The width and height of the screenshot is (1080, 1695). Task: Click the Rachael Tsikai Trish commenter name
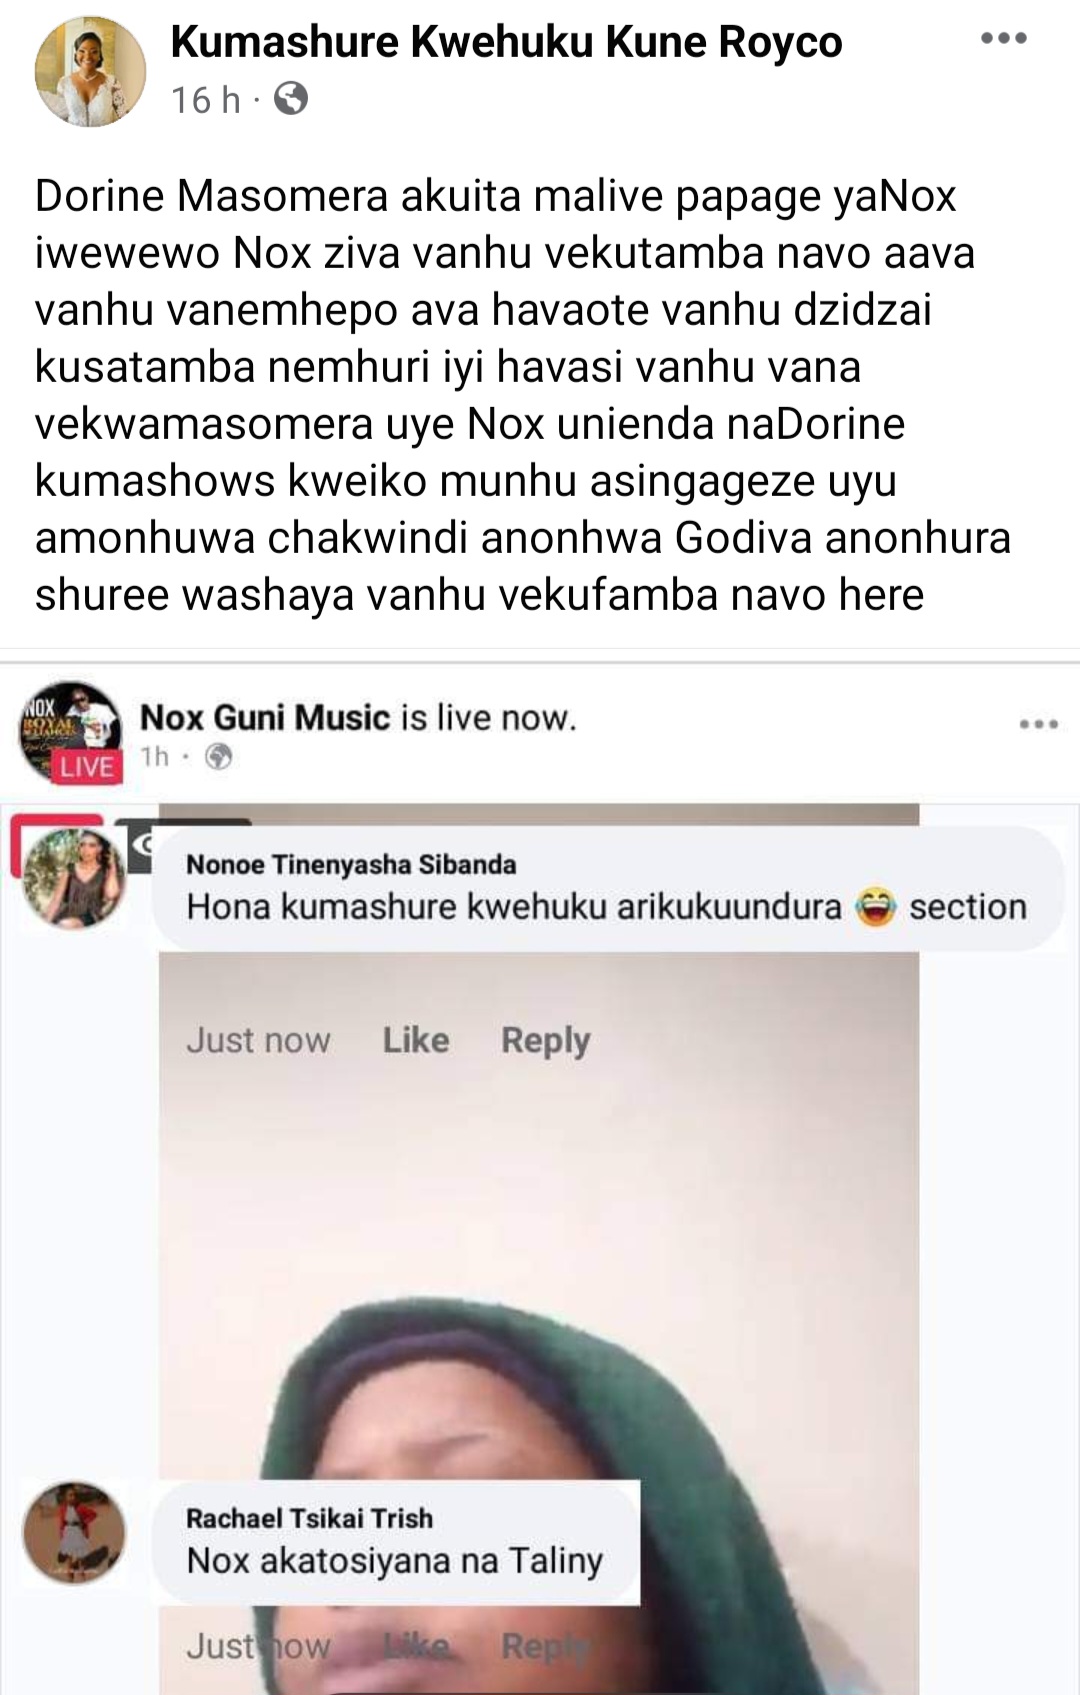click(x=309, y=1518)
